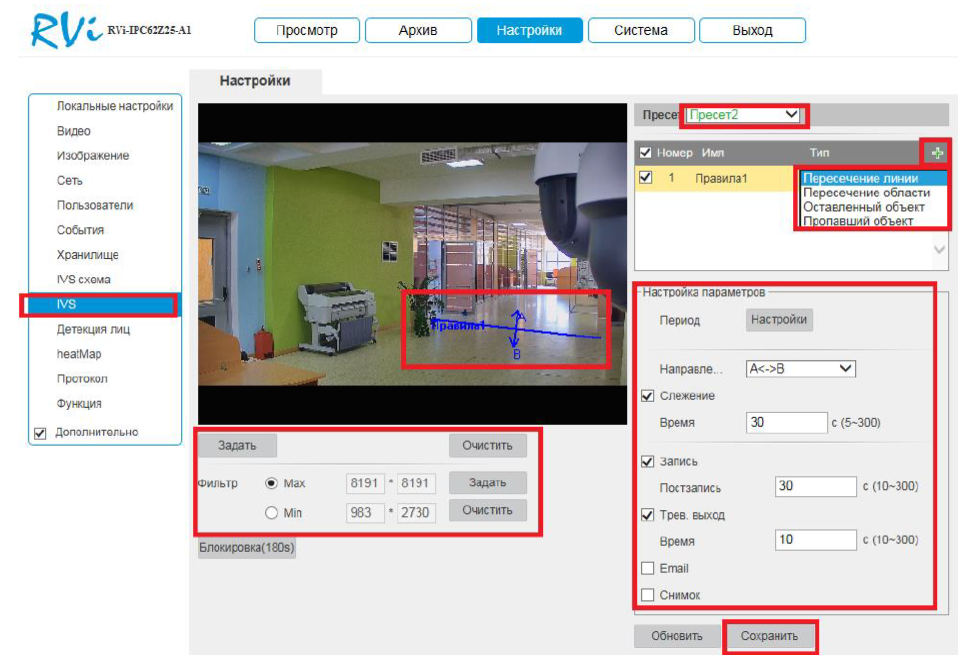Expand the A<->B direction dropdown
Image resolution: width=971 pixels, height=661 pixels.
coord(800,369)
